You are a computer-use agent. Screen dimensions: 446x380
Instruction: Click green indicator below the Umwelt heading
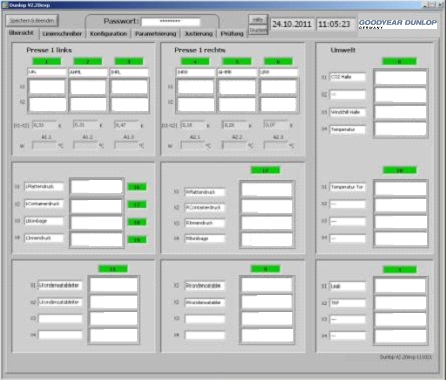(x=399, y=62)
